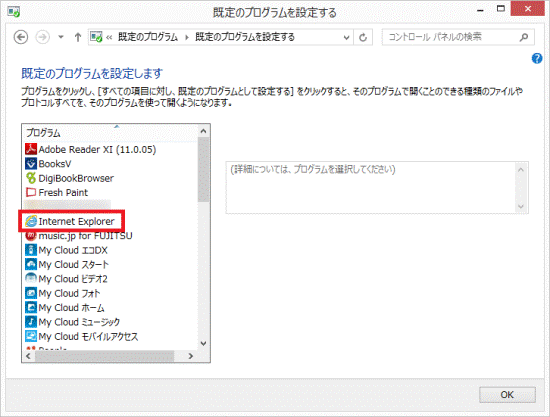Click the program list horizontal scrollbar thumb
The image size is (550, 417).
(x=104, y=356)
